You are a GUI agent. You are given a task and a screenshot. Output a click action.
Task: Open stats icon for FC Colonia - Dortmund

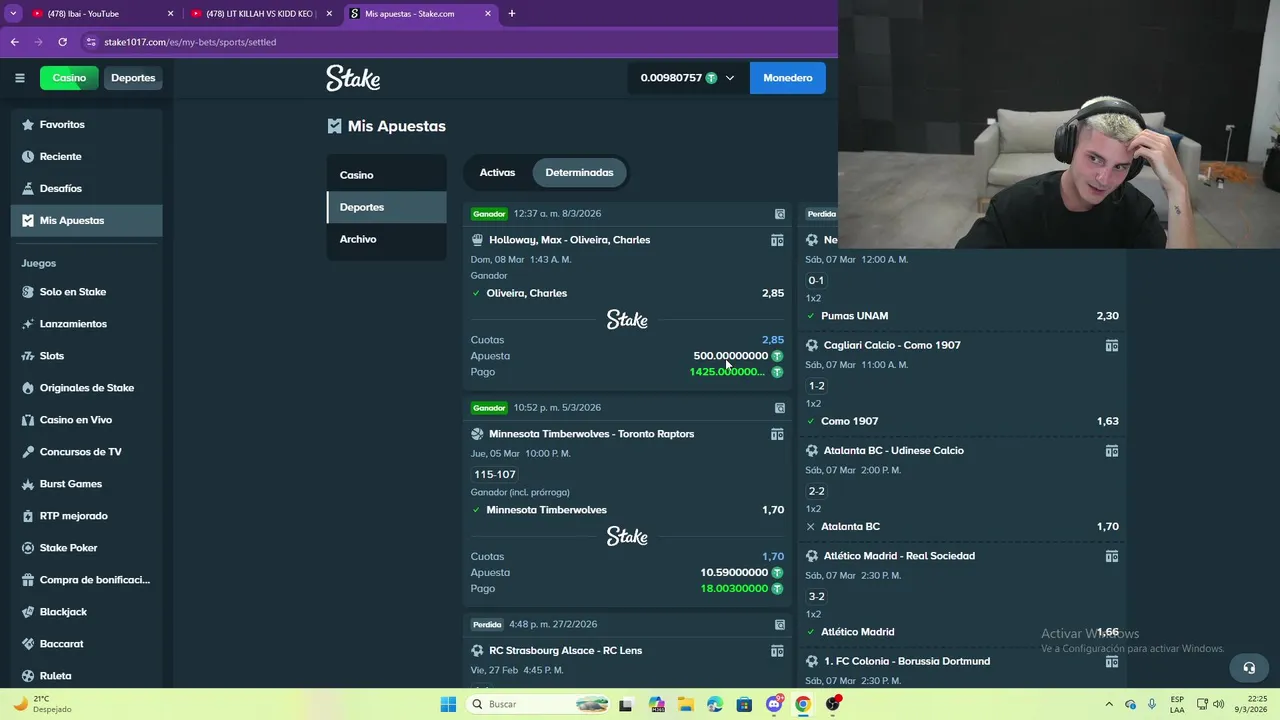(1111, 662)
